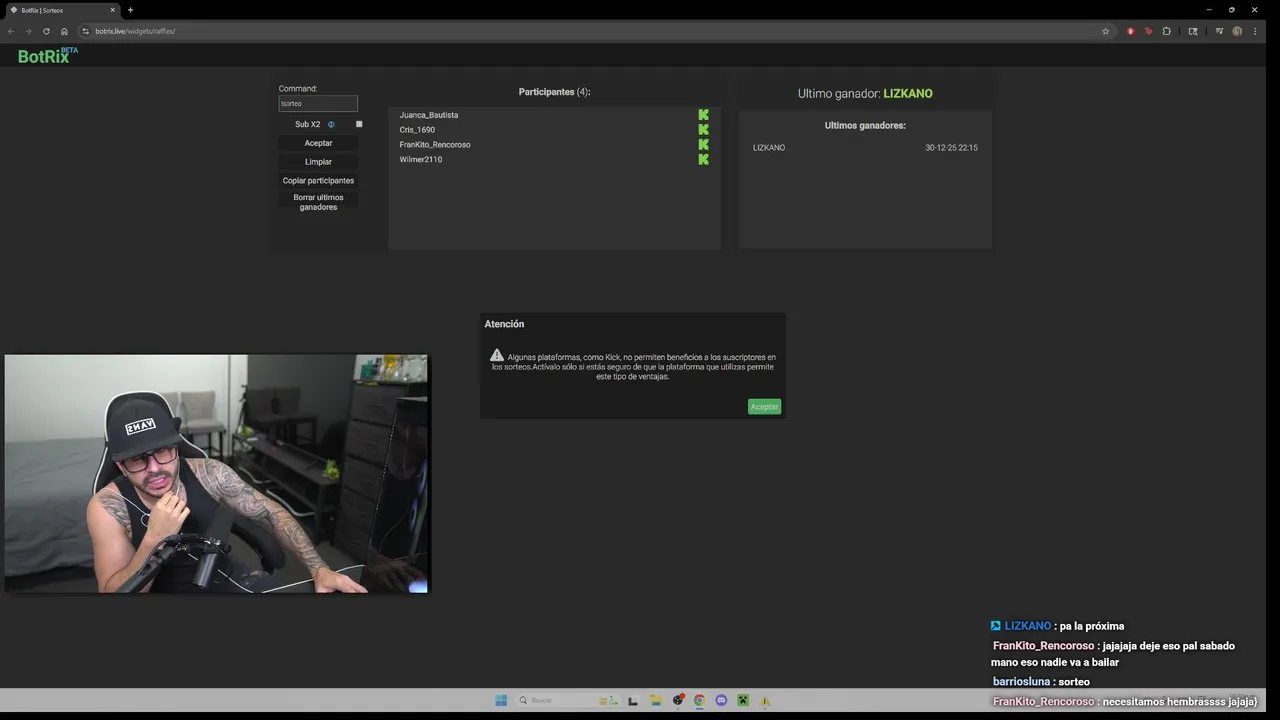Click Kick icon next to Cris_1690
1280x720 pixels.
[x=703, y=130]
